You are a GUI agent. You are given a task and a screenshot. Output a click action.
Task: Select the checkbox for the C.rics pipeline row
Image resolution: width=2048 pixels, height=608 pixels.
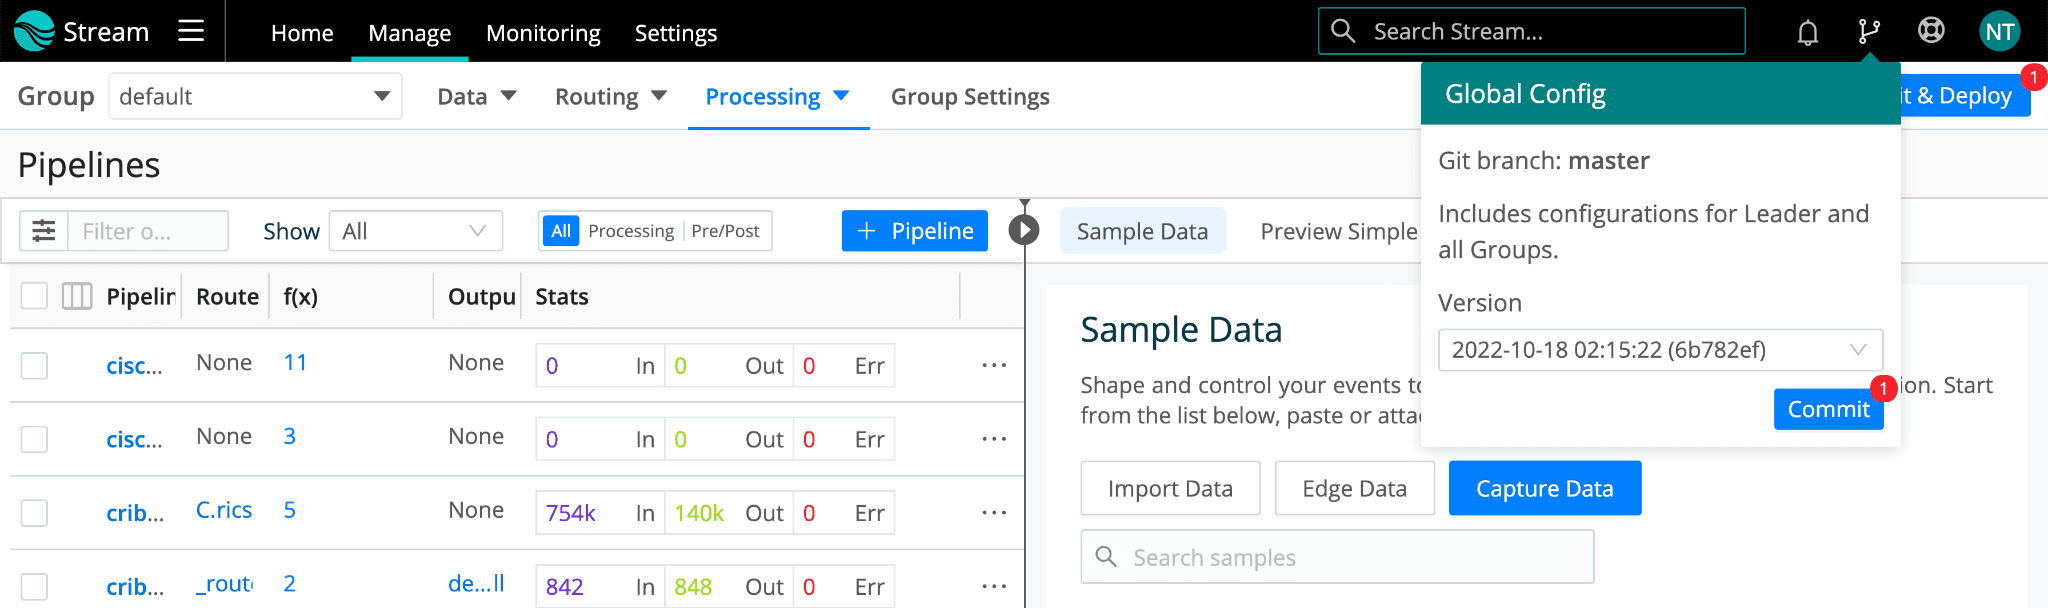[x=35, y=513]
